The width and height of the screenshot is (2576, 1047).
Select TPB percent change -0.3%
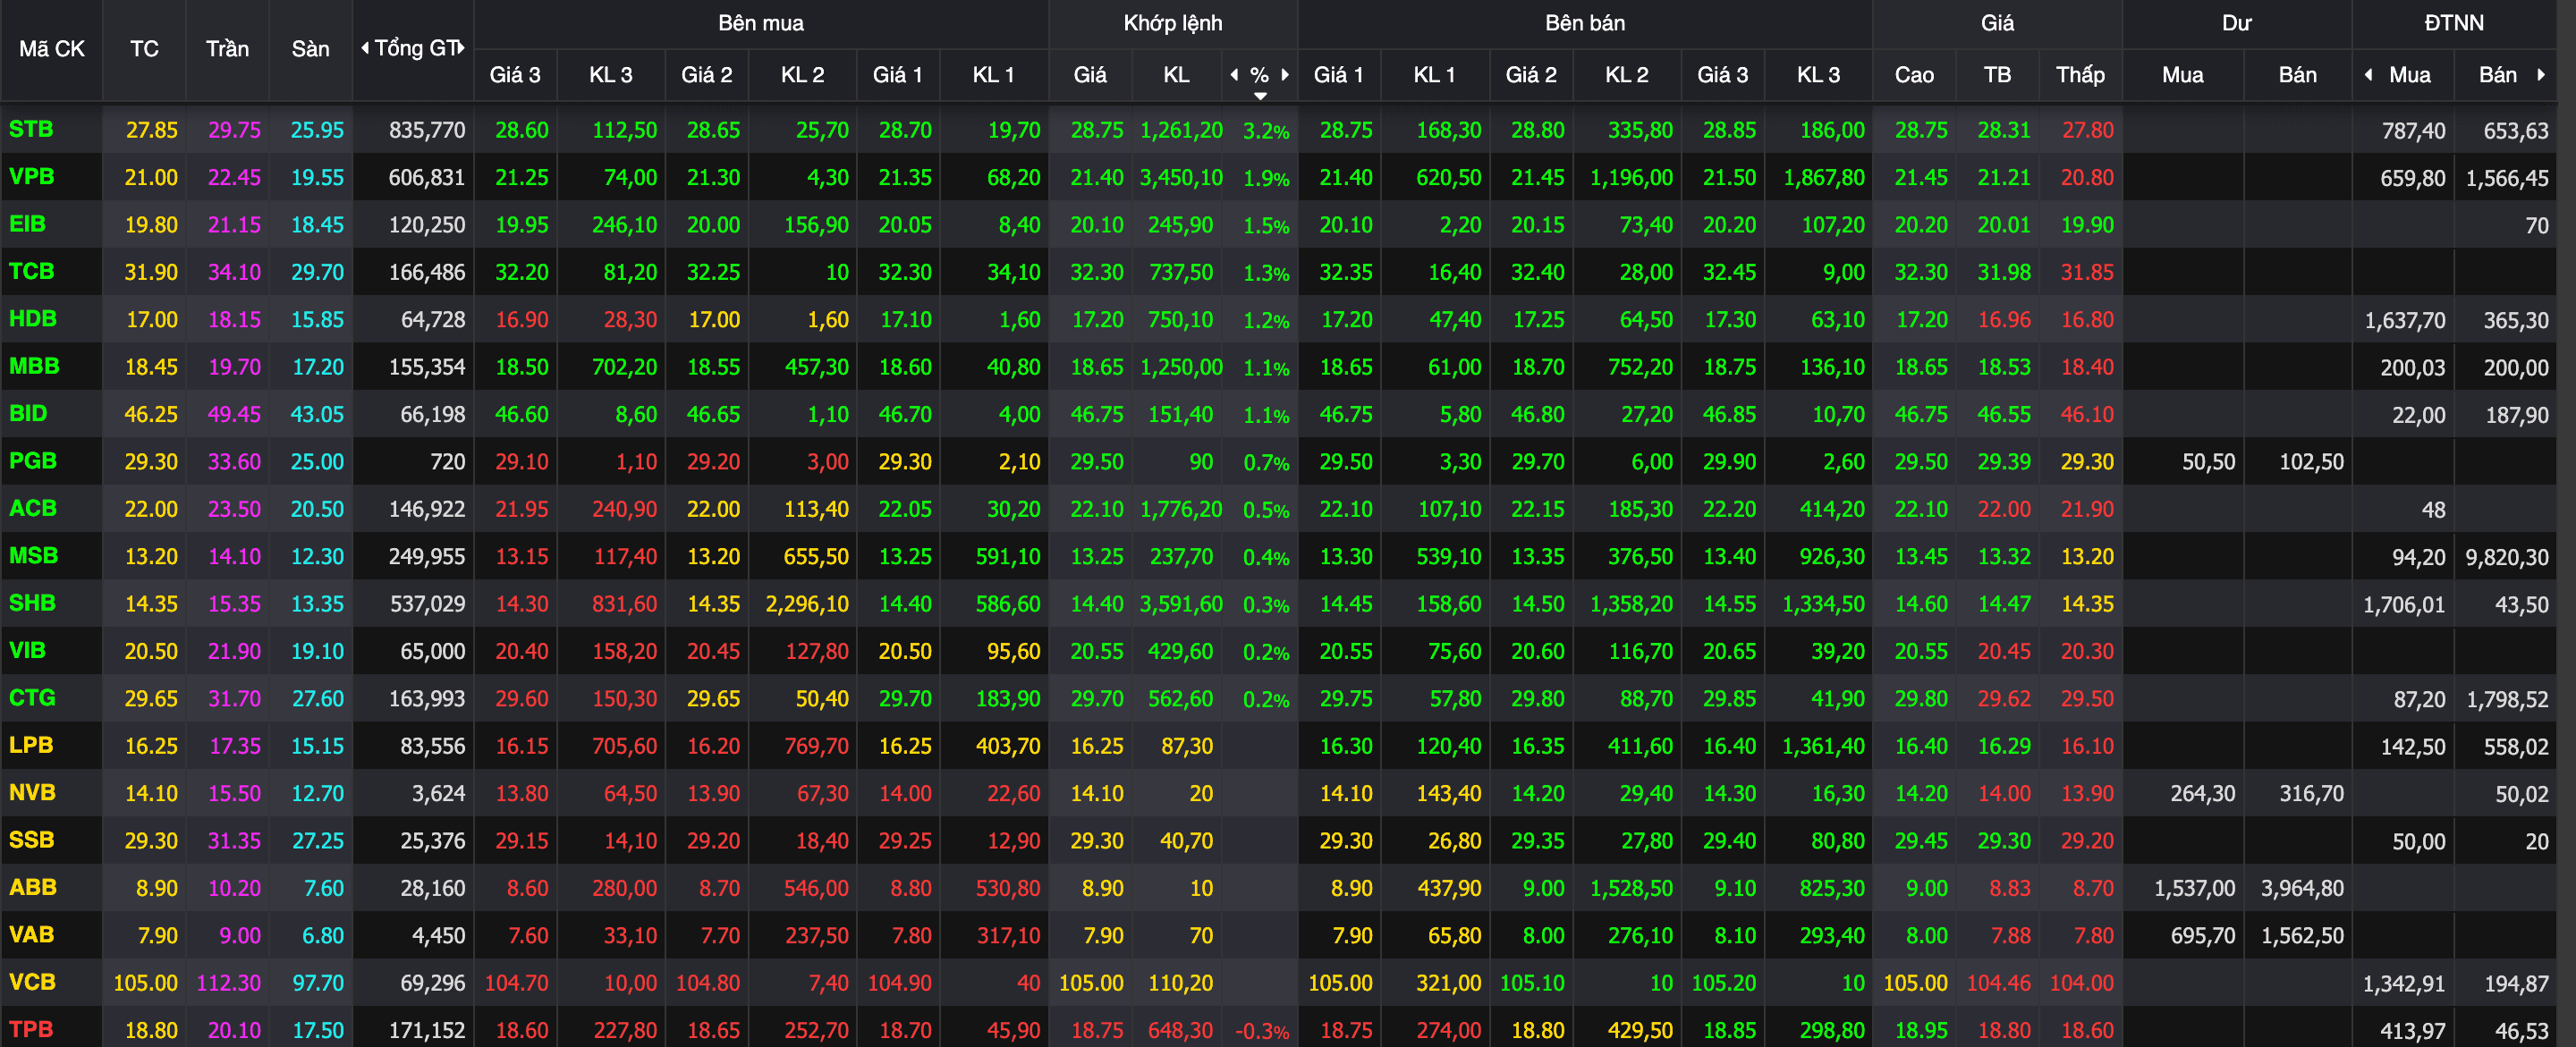pos(1262,1031)
